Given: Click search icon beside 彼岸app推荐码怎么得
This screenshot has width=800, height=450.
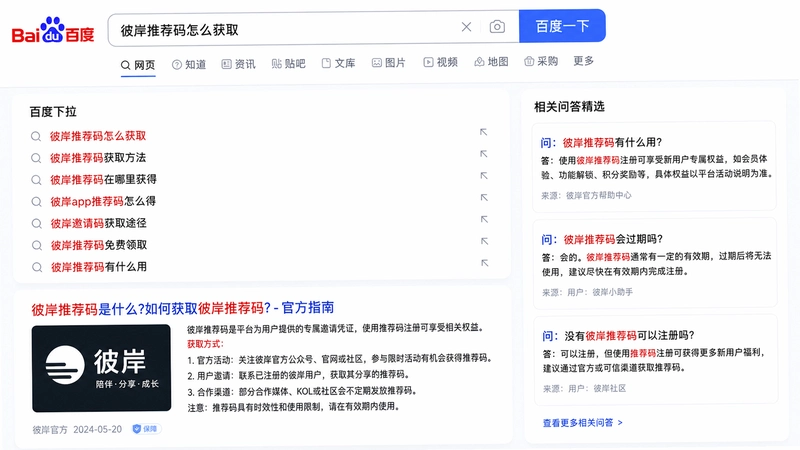Looking at the screenshot, I should tap(36, 202).
